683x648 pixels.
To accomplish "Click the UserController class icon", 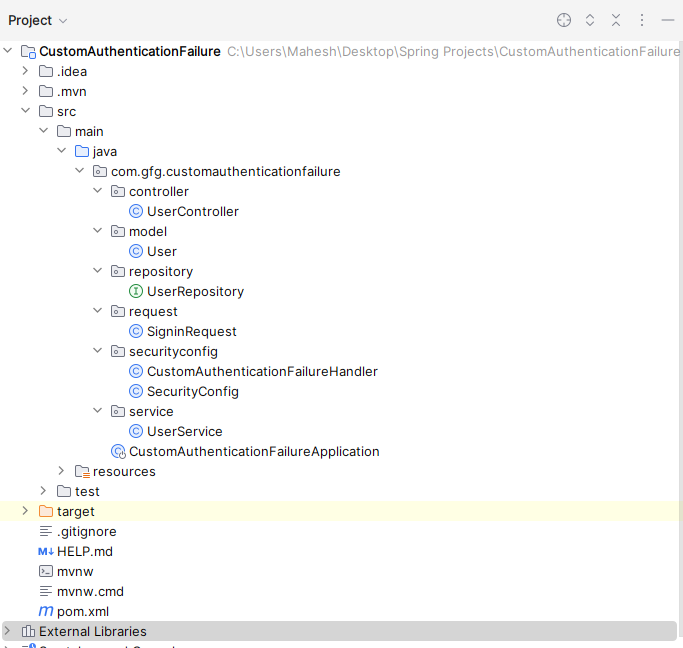I will [x=136, y=211].
